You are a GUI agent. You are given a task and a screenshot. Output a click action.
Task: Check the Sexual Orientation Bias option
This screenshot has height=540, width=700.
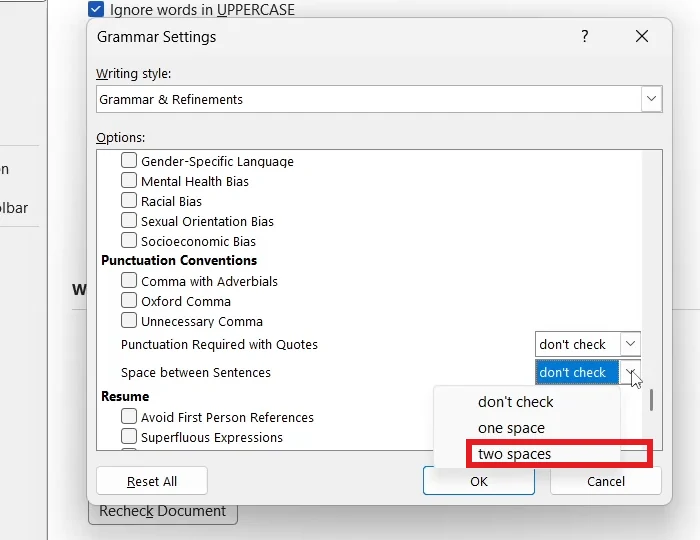coord(129,220)
